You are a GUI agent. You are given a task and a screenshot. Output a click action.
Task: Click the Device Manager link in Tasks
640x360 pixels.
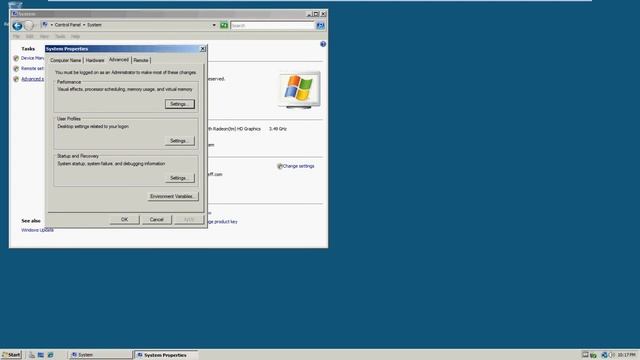pyautogui.click(x=32, y=58)
